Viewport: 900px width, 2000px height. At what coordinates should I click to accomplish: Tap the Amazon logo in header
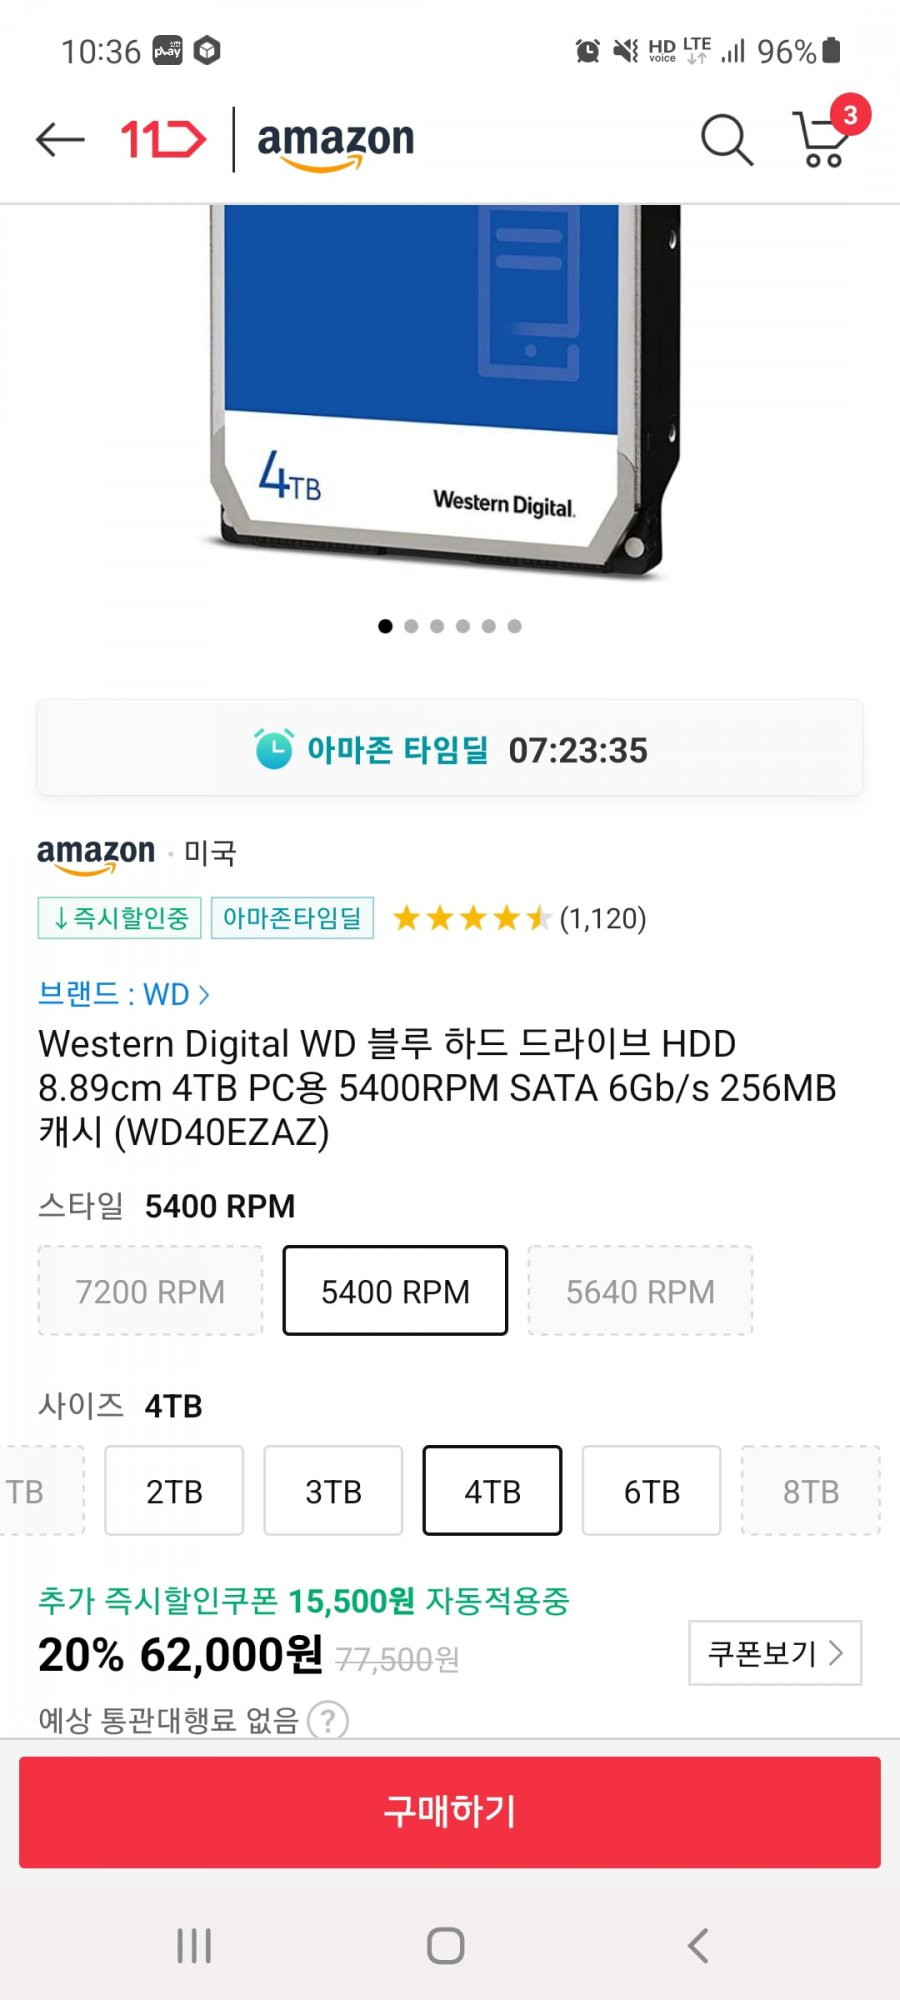[335, 144]
